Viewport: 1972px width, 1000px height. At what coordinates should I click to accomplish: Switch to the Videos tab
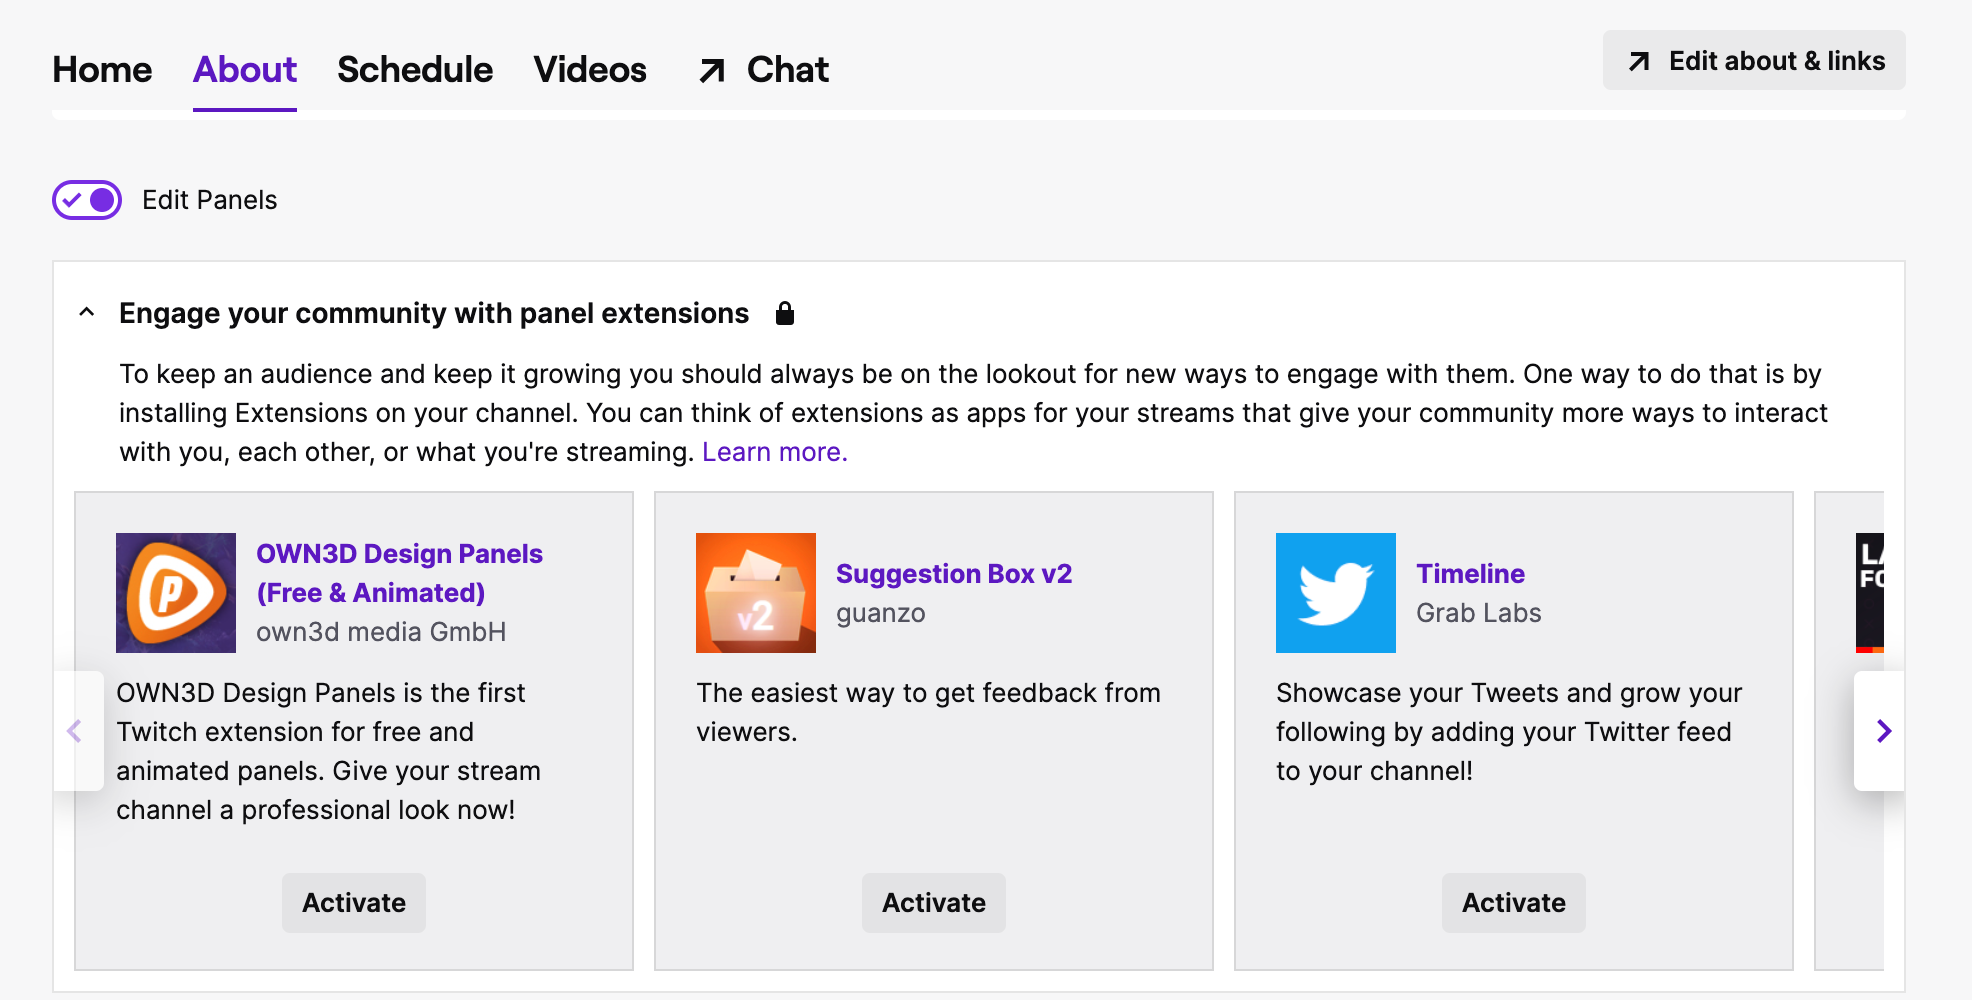pos(590,70)
